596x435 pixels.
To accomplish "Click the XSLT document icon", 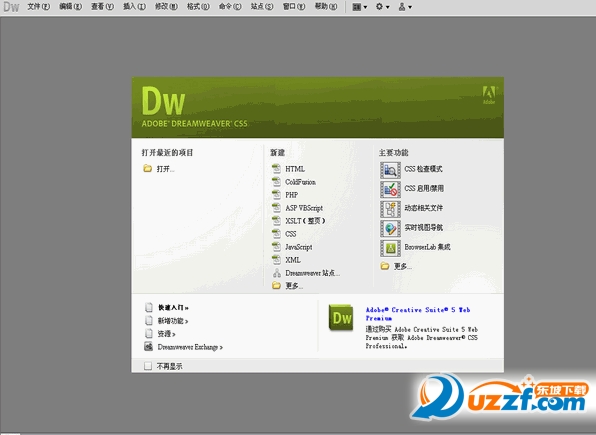I will click(276, 220).
